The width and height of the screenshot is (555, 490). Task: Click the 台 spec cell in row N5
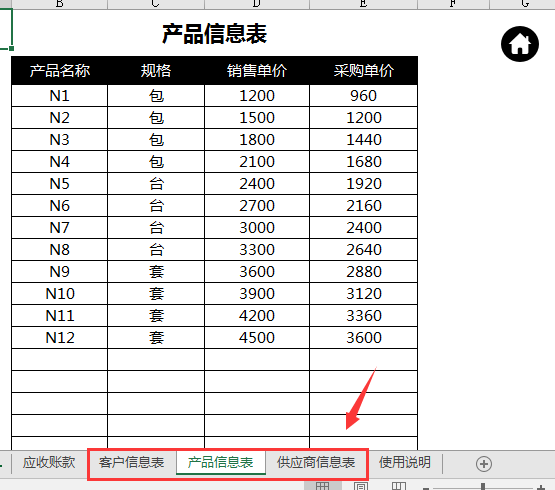156,183
